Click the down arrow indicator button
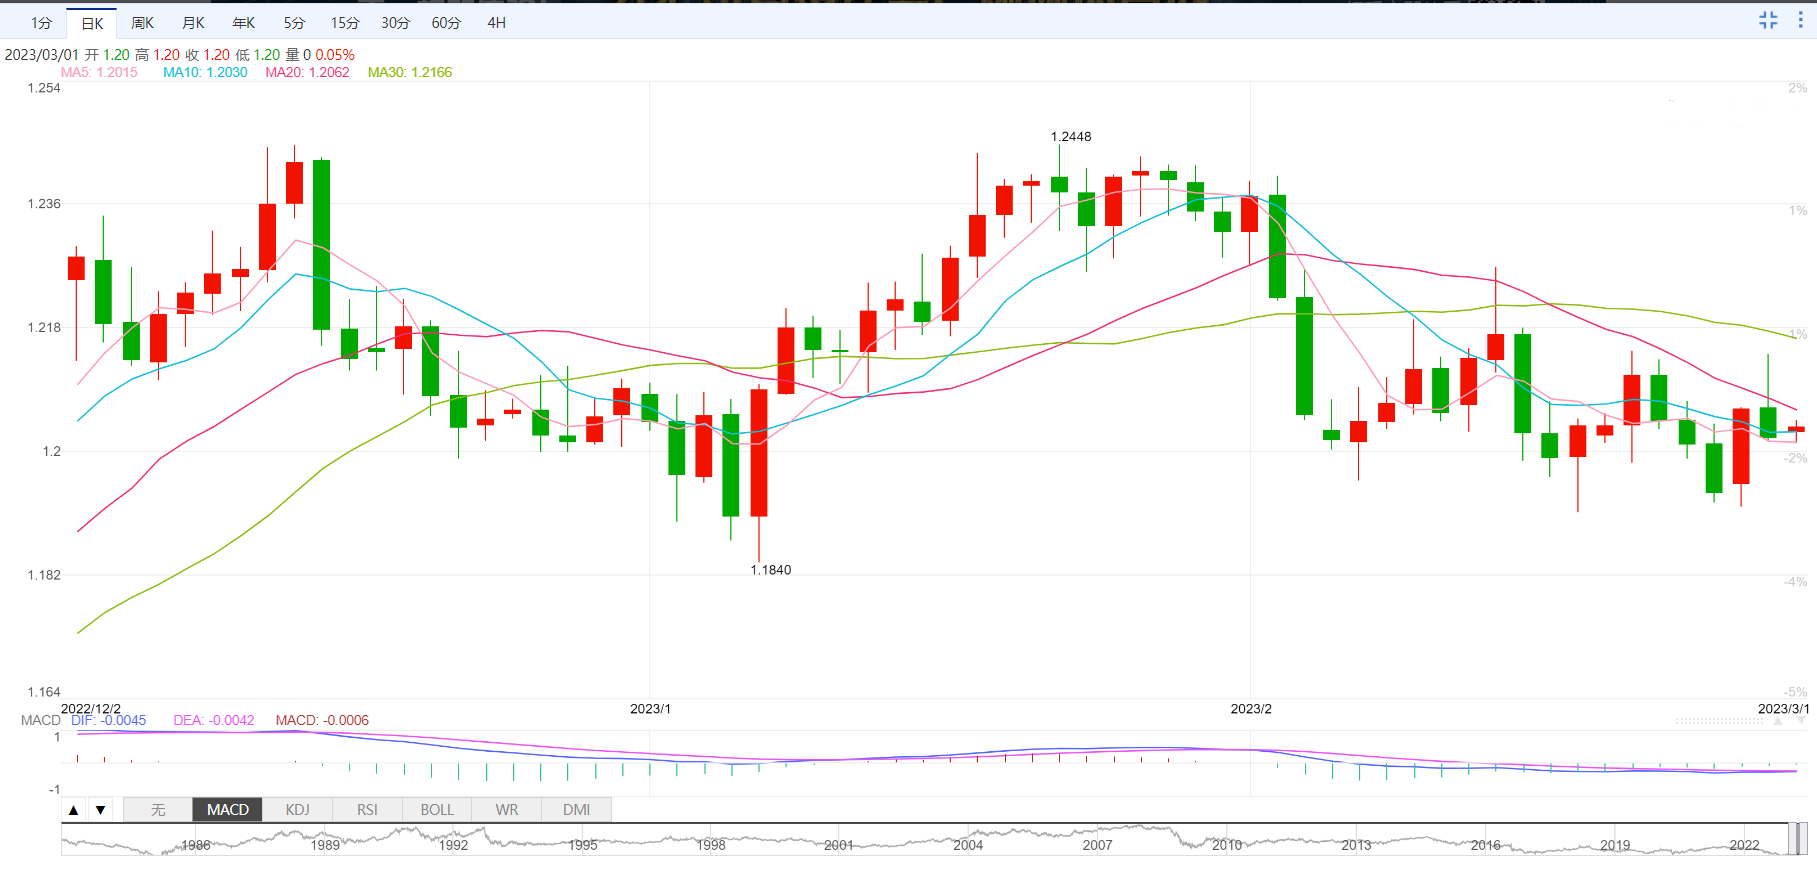Screen dimensions: 1817x887 100,810
